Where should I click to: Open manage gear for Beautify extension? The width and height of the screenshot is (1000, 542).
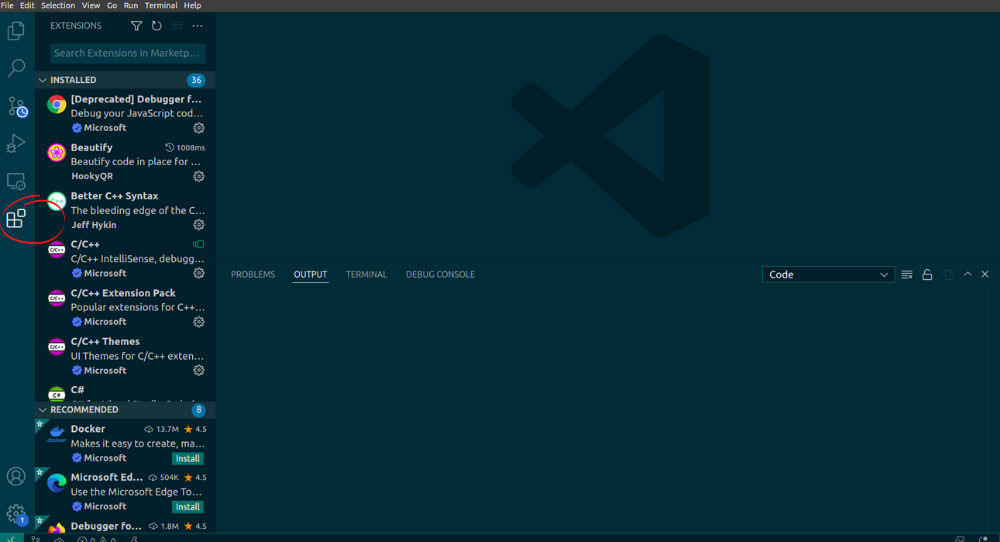(x=199, y=177)
